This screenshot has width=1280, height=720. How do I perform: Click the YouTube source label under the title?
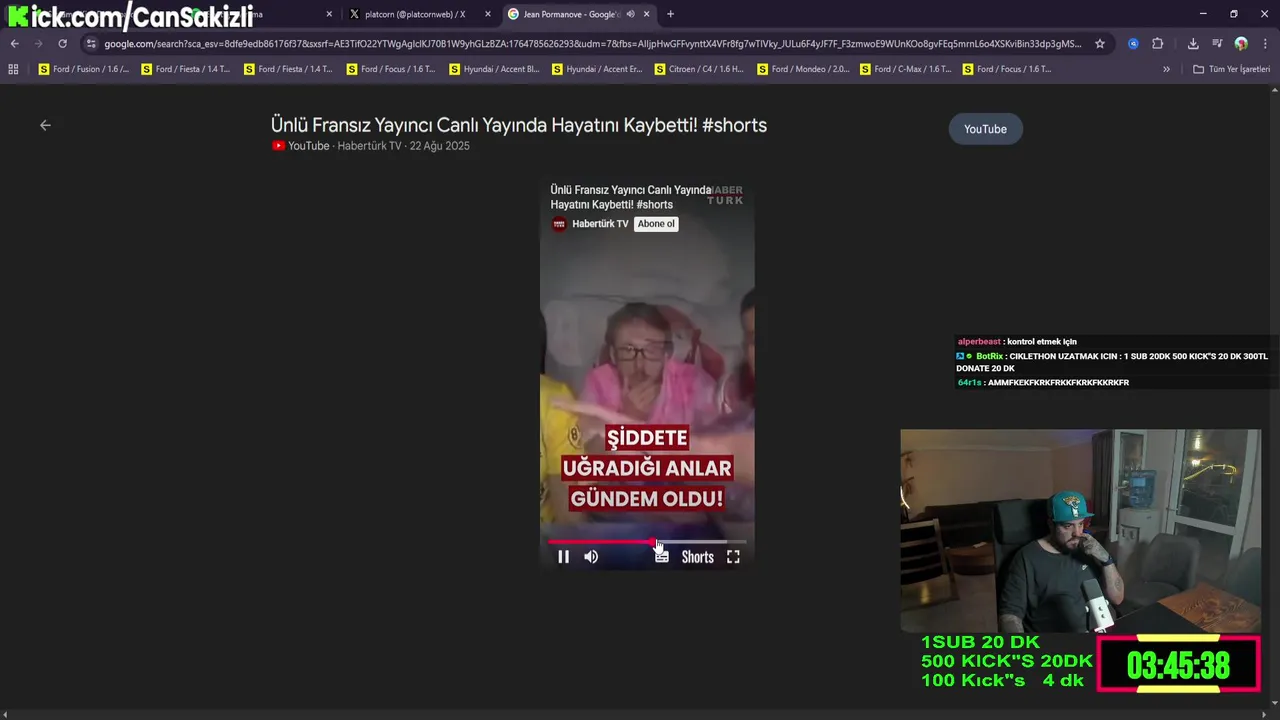300,146
